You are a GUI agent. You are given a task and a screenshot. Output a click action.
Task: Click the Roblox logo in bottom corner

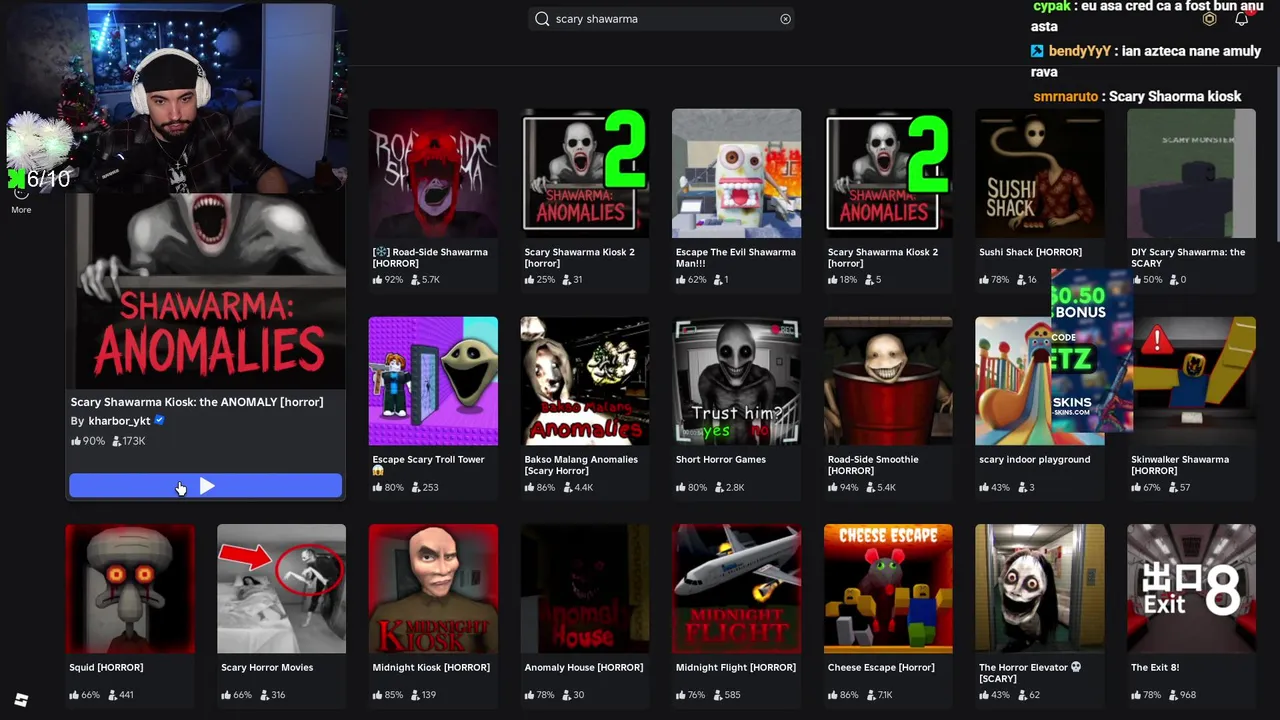(x=21, y=700)
